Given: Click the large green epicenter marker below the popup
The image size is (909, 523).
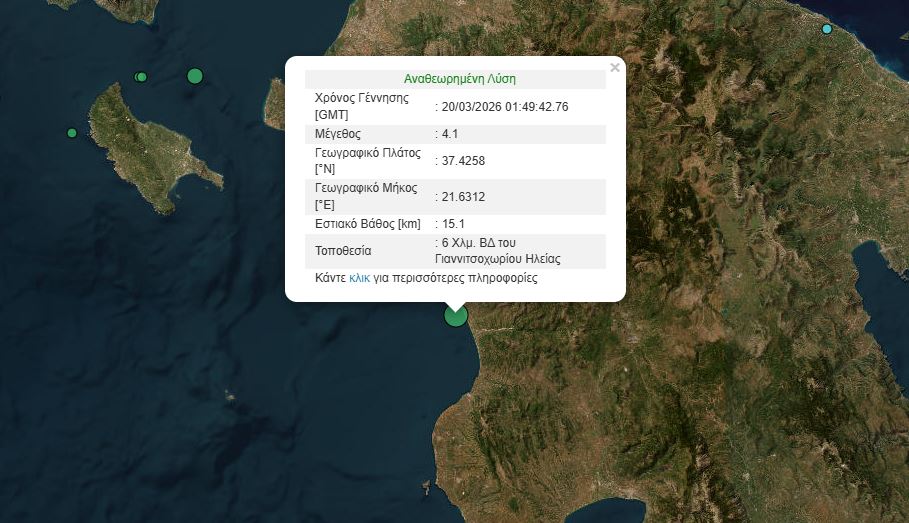Looking at the screenshot, I should (x=456, y=315).
